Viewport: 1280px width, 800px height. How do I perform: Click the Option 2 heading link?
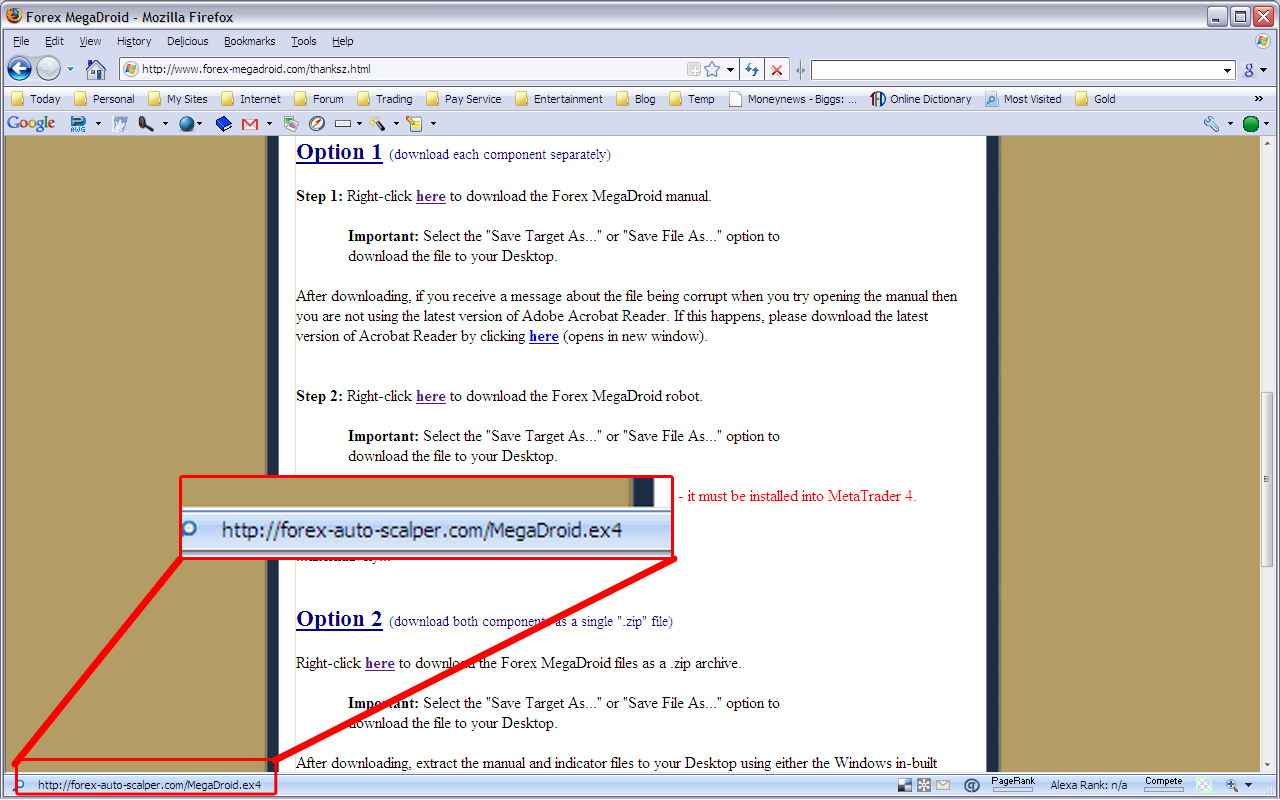tap(339, 619)
